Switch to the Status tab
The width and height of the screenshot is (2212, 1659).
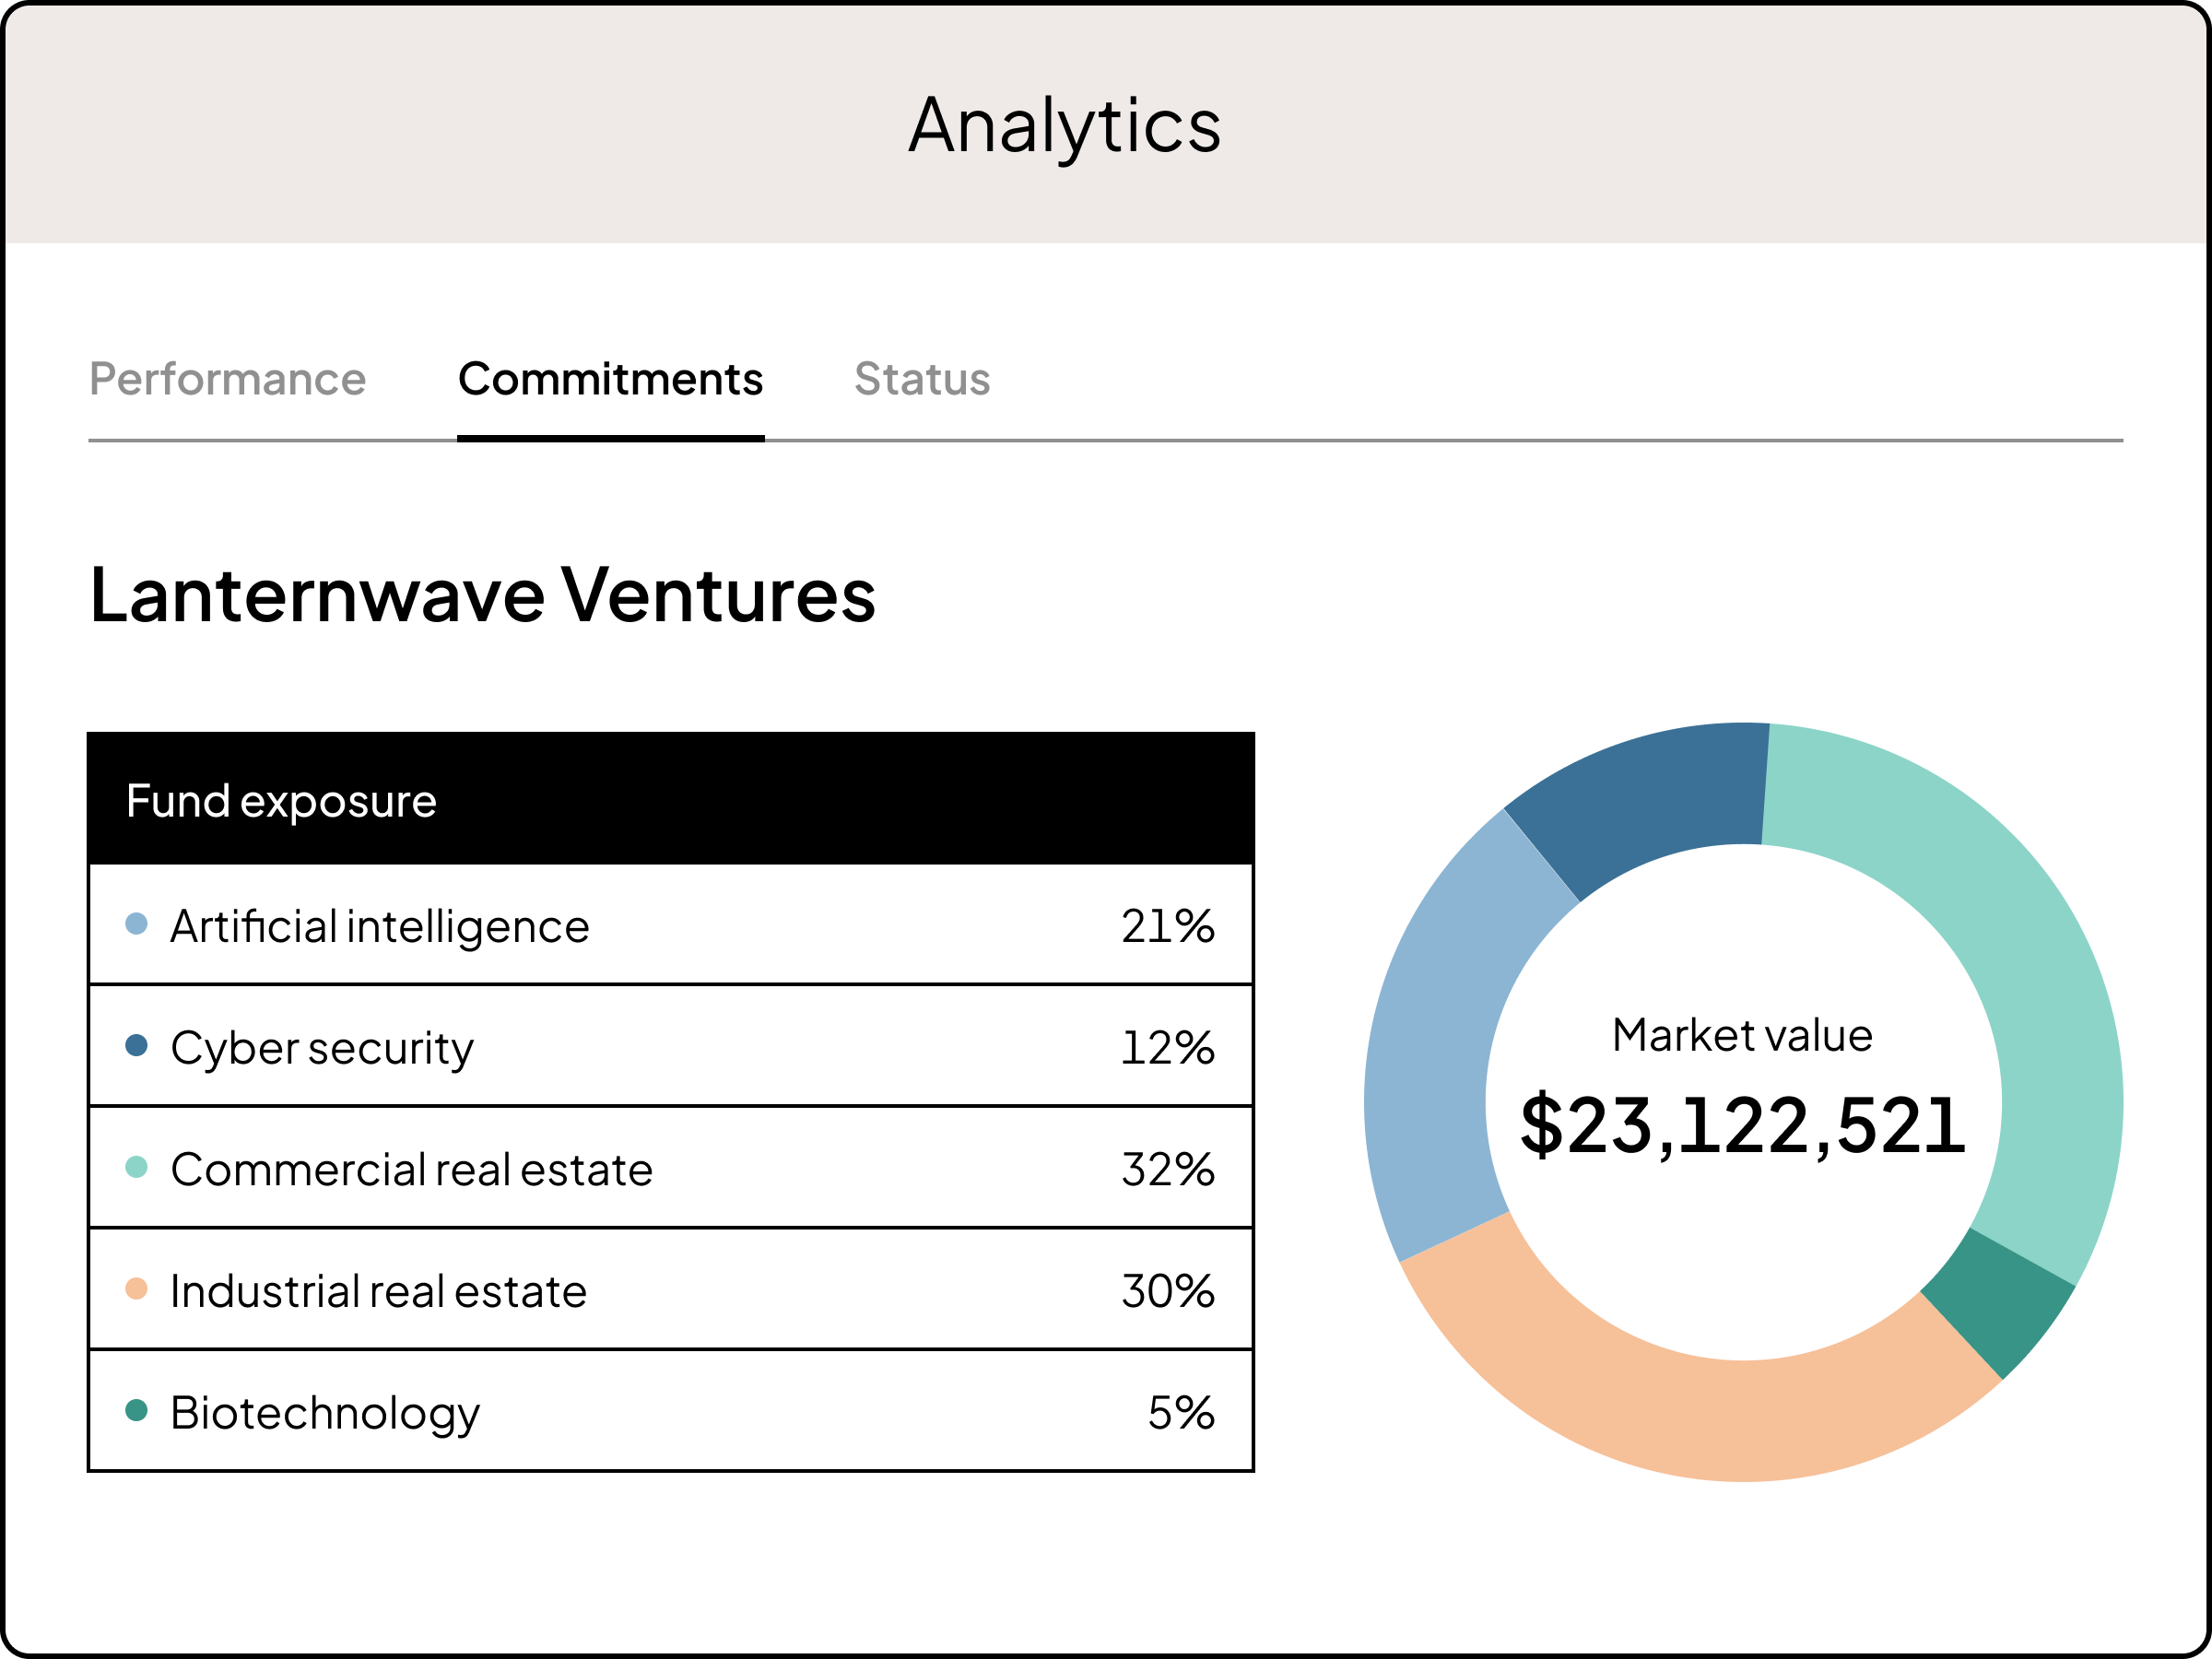coord(921,379)
